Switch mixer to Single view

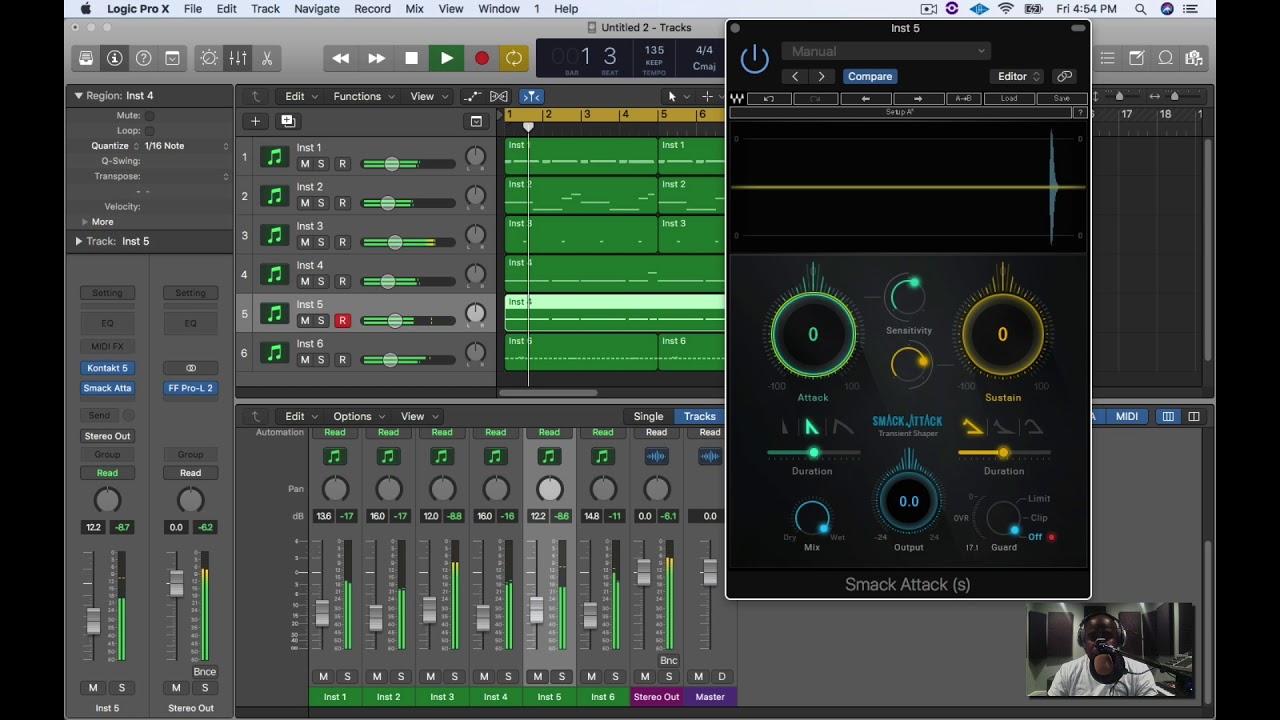648,416
